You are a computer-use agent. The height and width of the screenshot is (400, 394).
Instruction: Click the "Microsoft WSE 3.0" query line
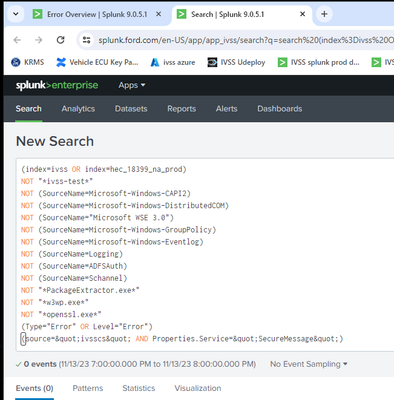coord(97,218)
